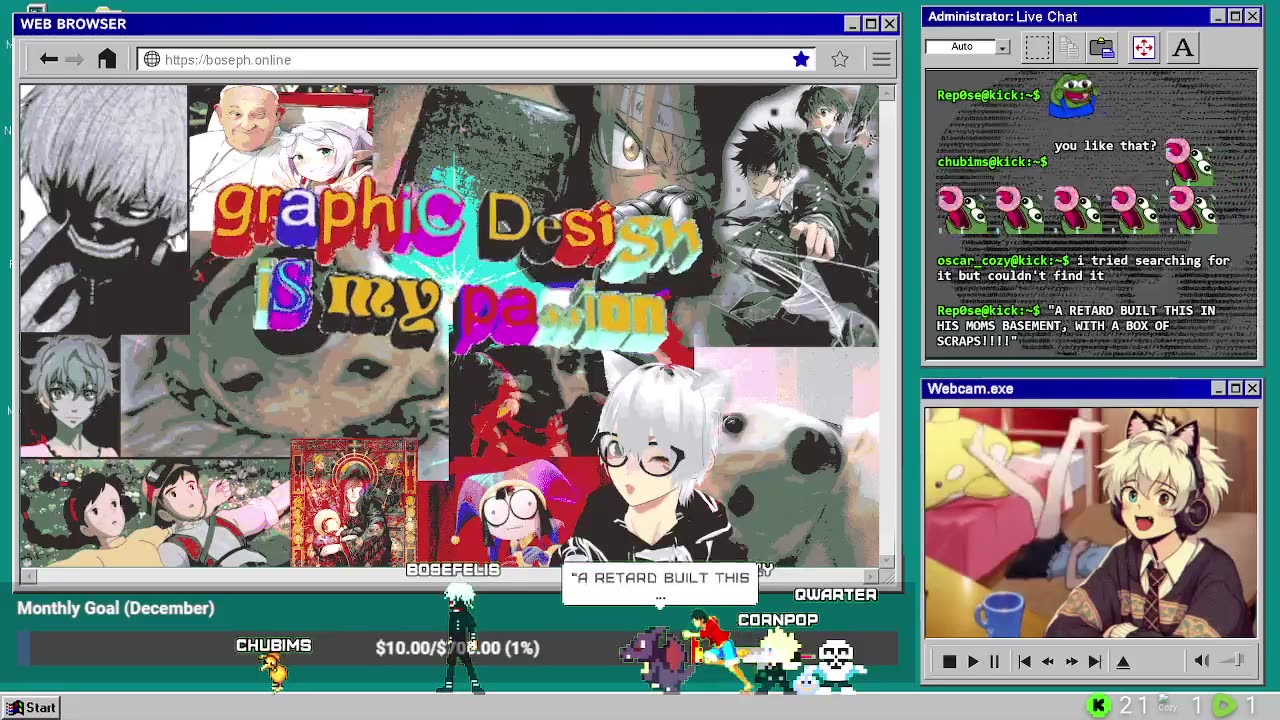Toggle the red move arrows tool
The image size is (1280, 720).
1144,47
